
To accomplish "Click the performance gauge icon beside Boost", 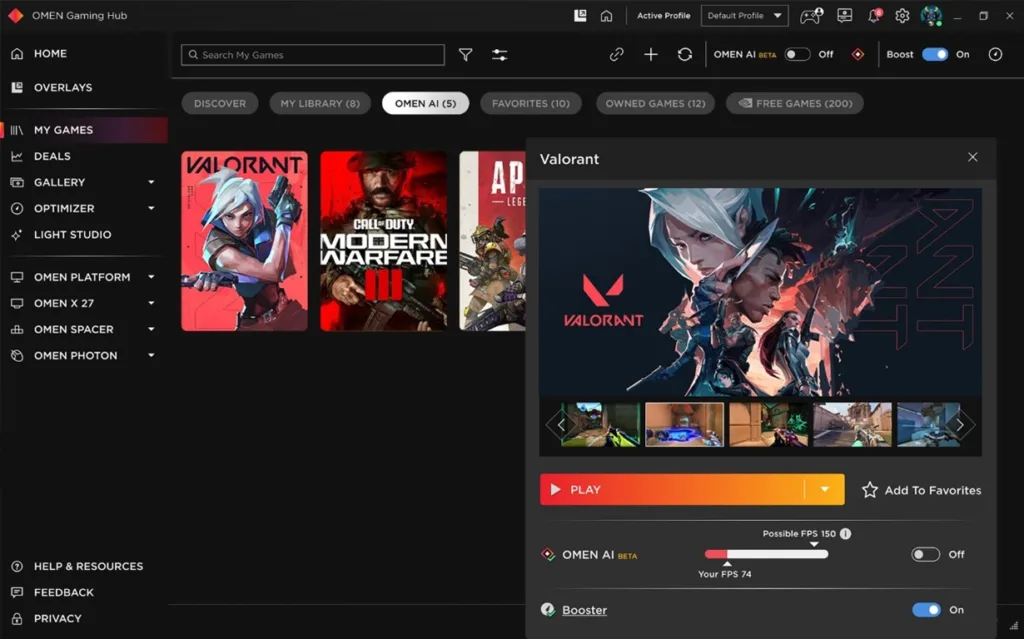I will click(x=995, y=55).
